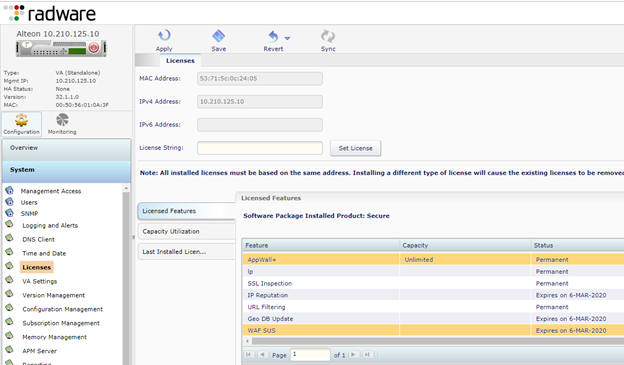The height and width of the screenshot is (365, 624).
Task: Select the lp feature row
Action: pos(433,271)
